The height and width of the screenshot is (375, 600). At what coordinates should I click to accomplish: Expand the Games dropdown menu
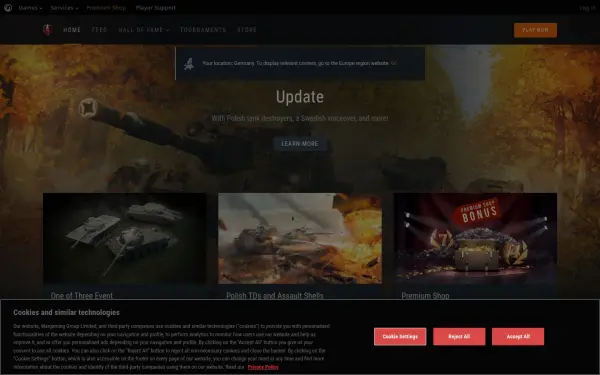point(30,8)
